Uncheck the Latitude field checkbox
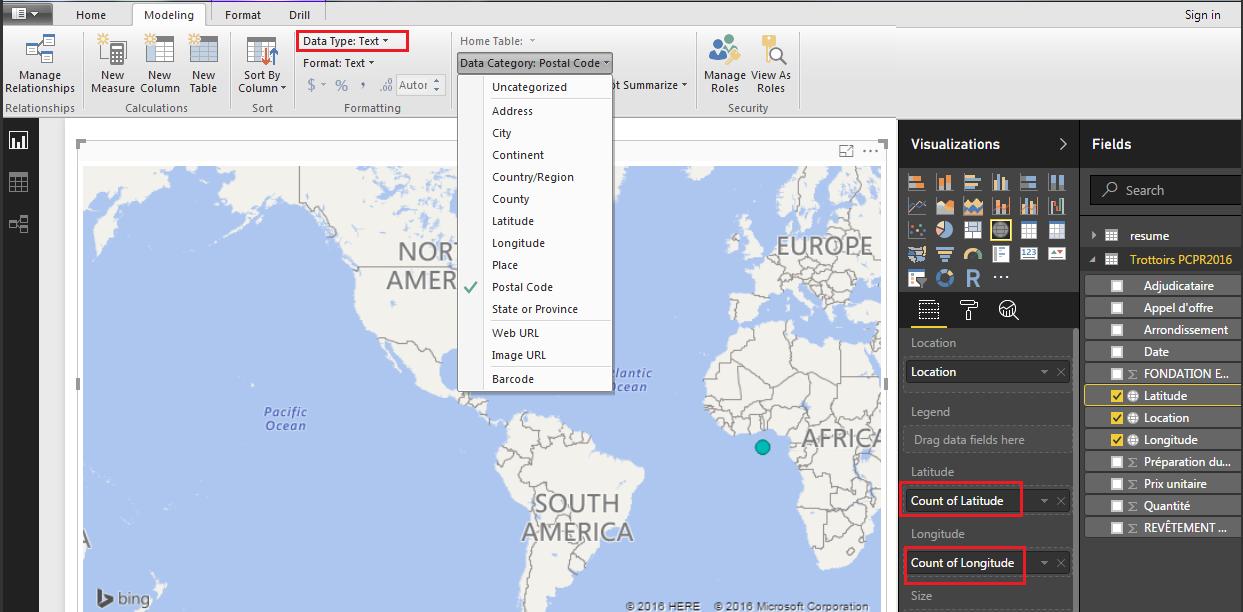Viewport: 1243px width, 612px height. point(1117,396)
